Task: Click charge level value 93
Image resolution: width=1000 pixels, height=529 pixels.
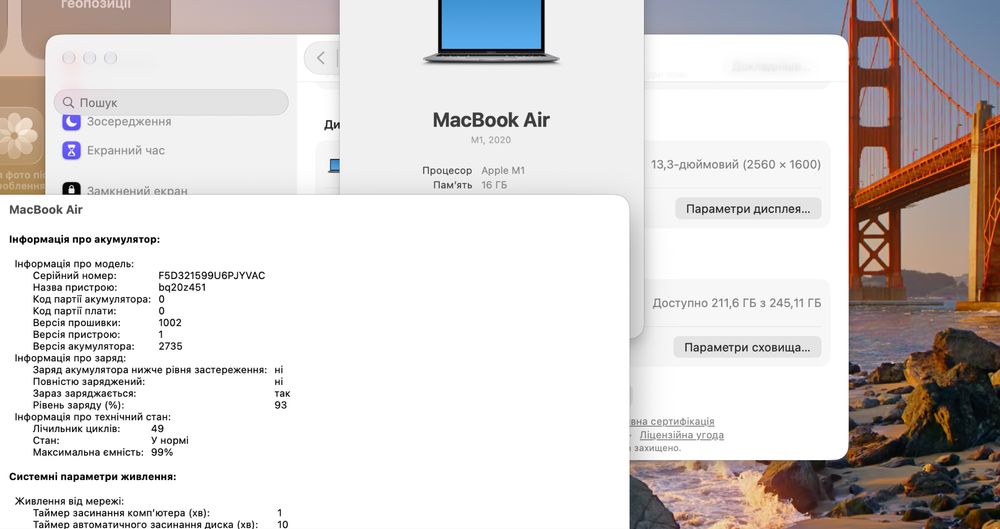Action: [281, 405]
